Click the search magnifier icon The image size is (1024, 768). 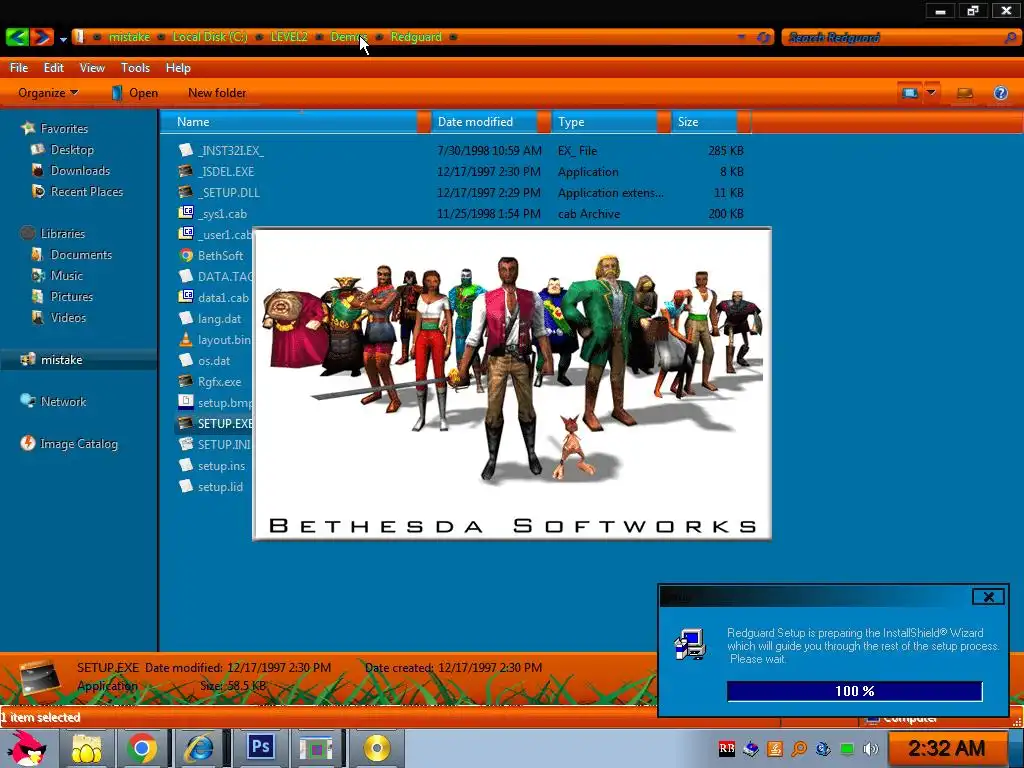(1010, 37)
